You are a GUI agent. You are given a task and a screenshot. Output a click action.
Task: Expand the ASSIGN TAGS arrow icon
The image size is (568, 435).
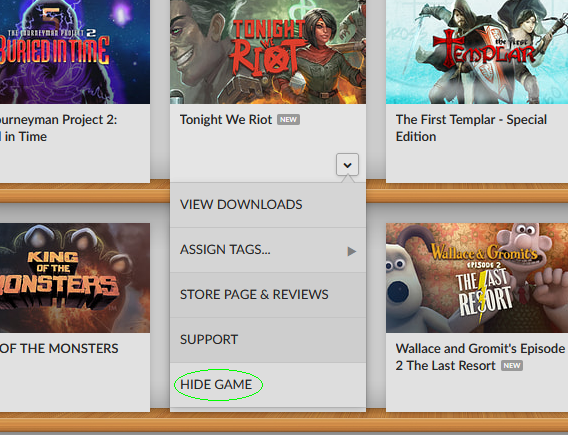point(351,251)
